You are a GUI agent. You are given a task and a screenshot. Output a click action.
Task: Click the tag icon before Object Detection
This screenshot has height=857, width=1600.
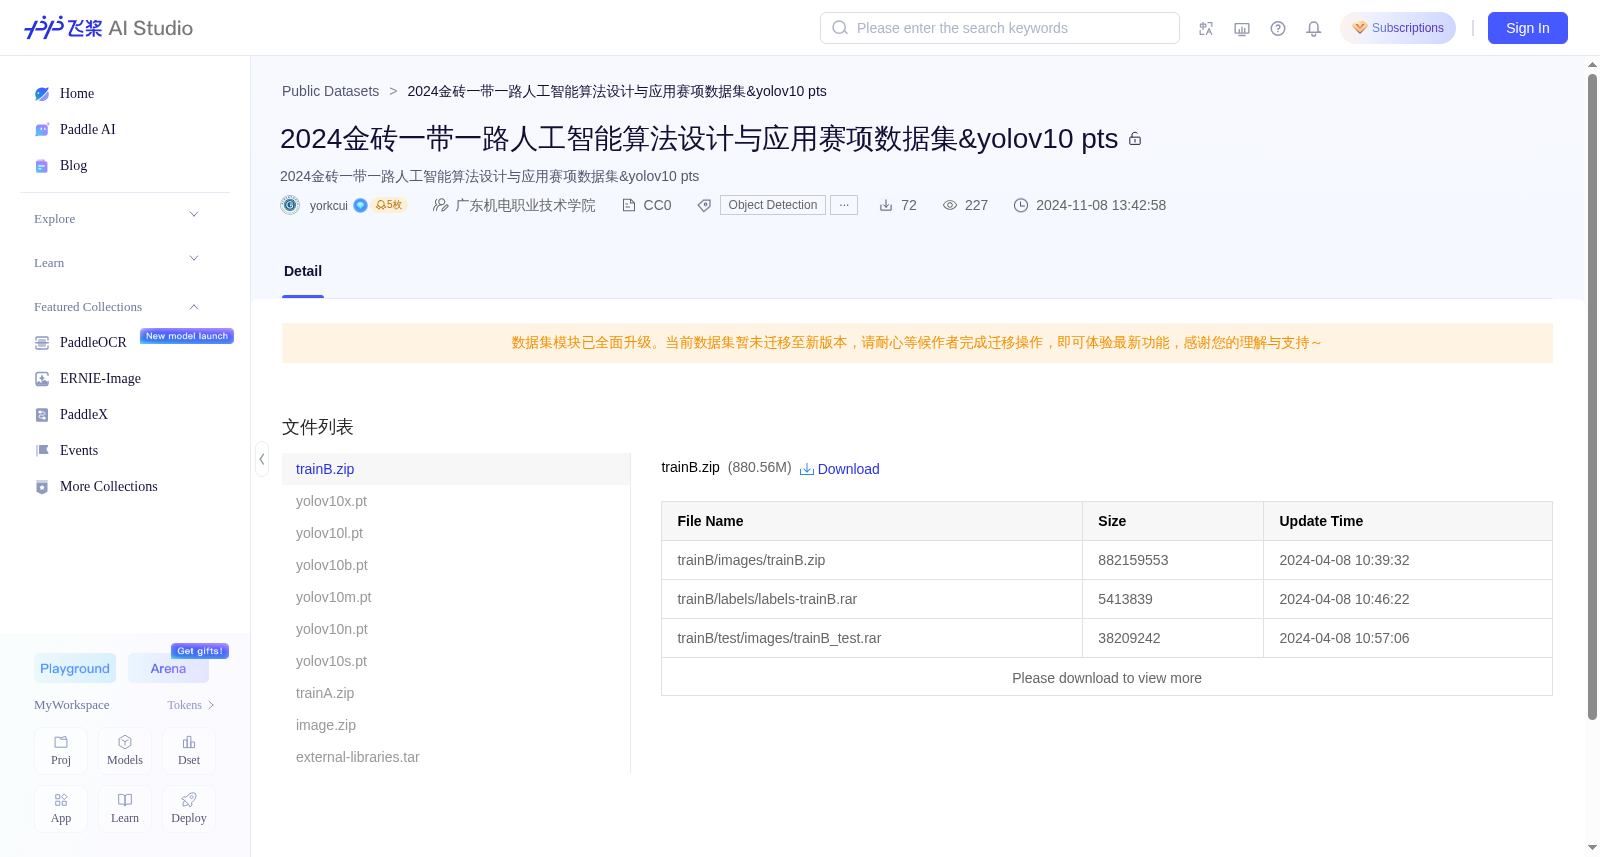pos(704,205)
